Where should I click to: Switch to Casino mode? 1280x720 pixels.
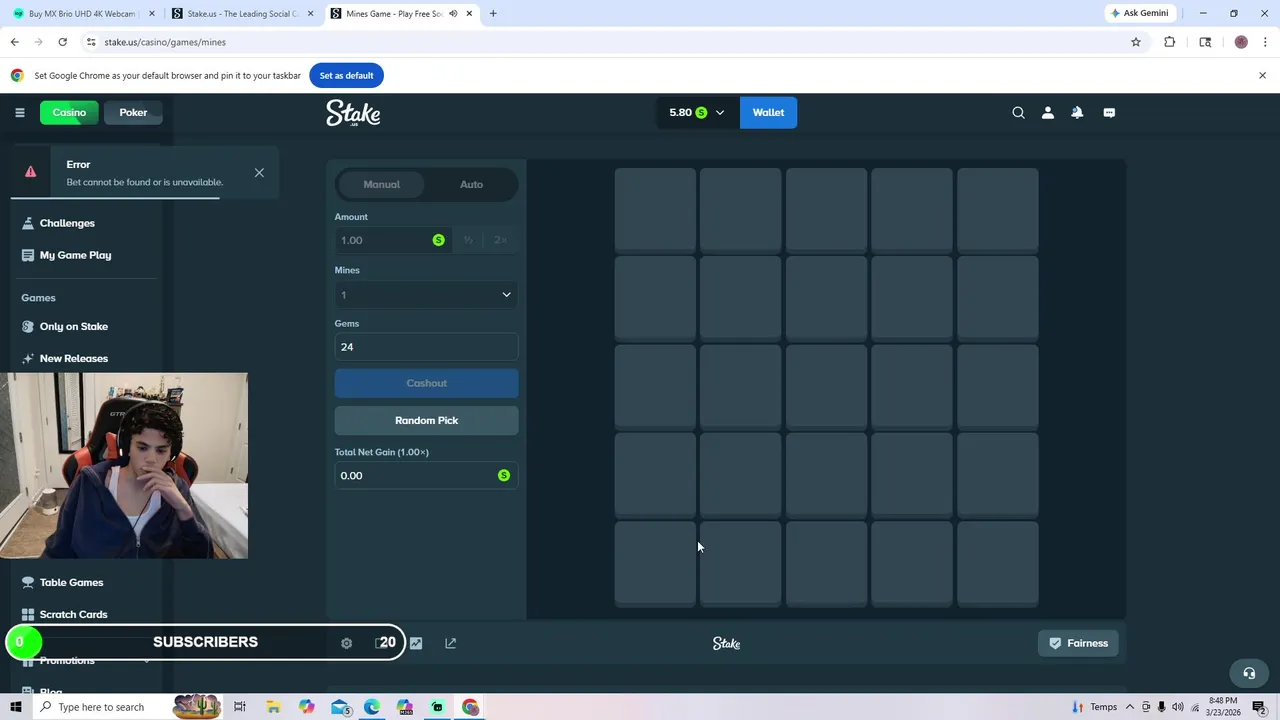69,112
